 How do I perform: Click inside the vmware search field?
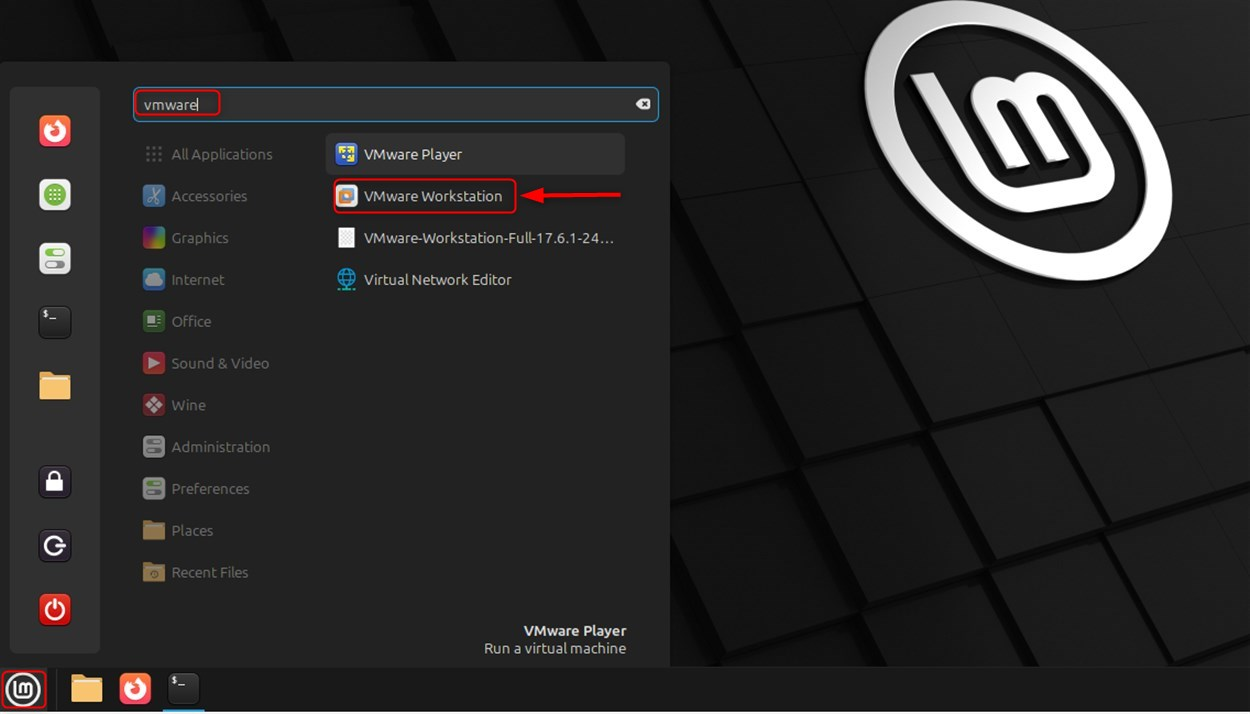pyautogui.click(x=396, y=104)
